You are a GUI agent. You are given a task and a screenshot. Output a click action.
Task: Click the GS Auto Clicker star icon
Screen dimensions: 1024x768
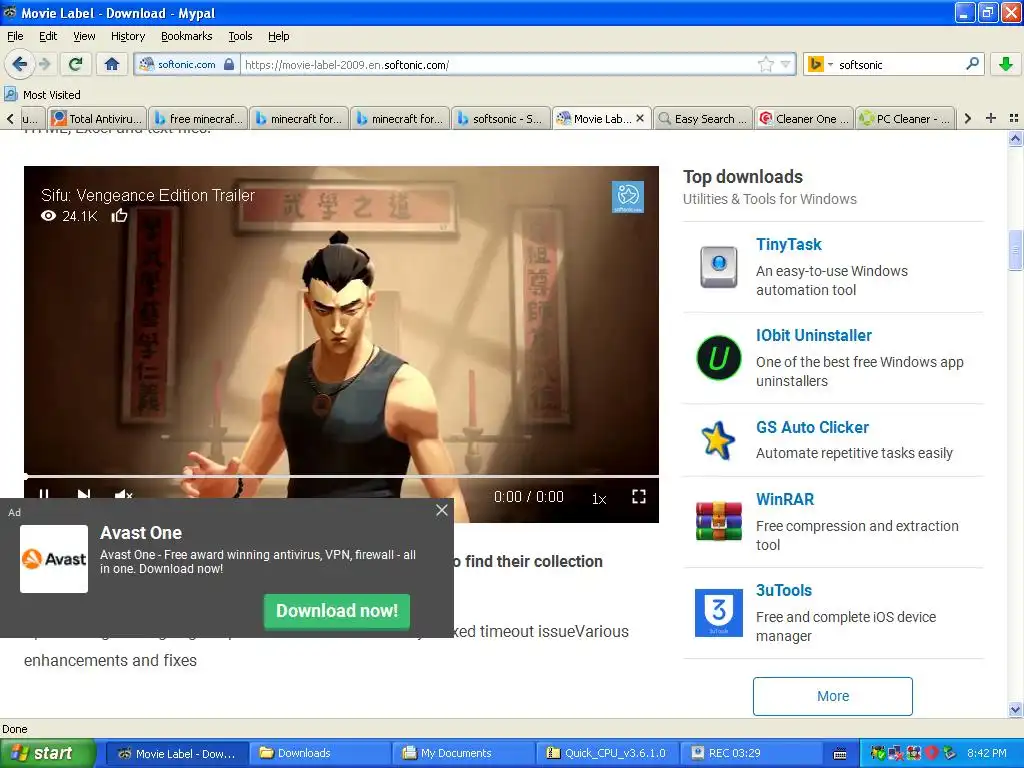coord(718,440)
